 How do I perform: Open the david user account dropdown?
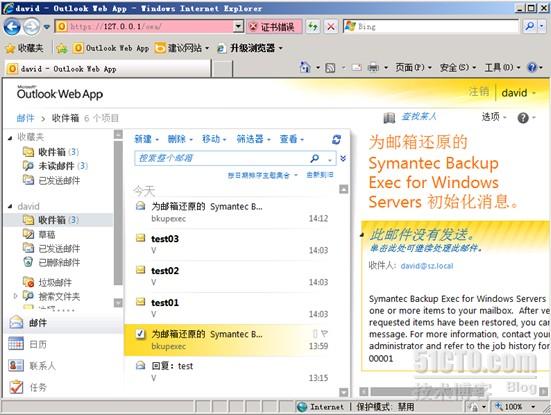(518, 93)
